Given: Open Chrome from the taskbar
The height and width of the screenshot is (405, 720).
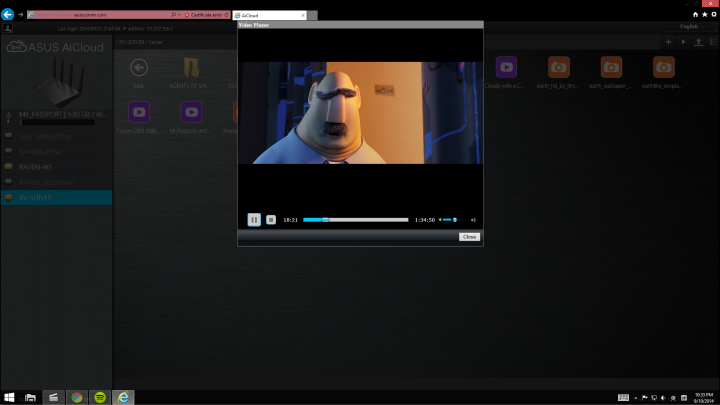Looking at the screenshot, I should point(77,397).
